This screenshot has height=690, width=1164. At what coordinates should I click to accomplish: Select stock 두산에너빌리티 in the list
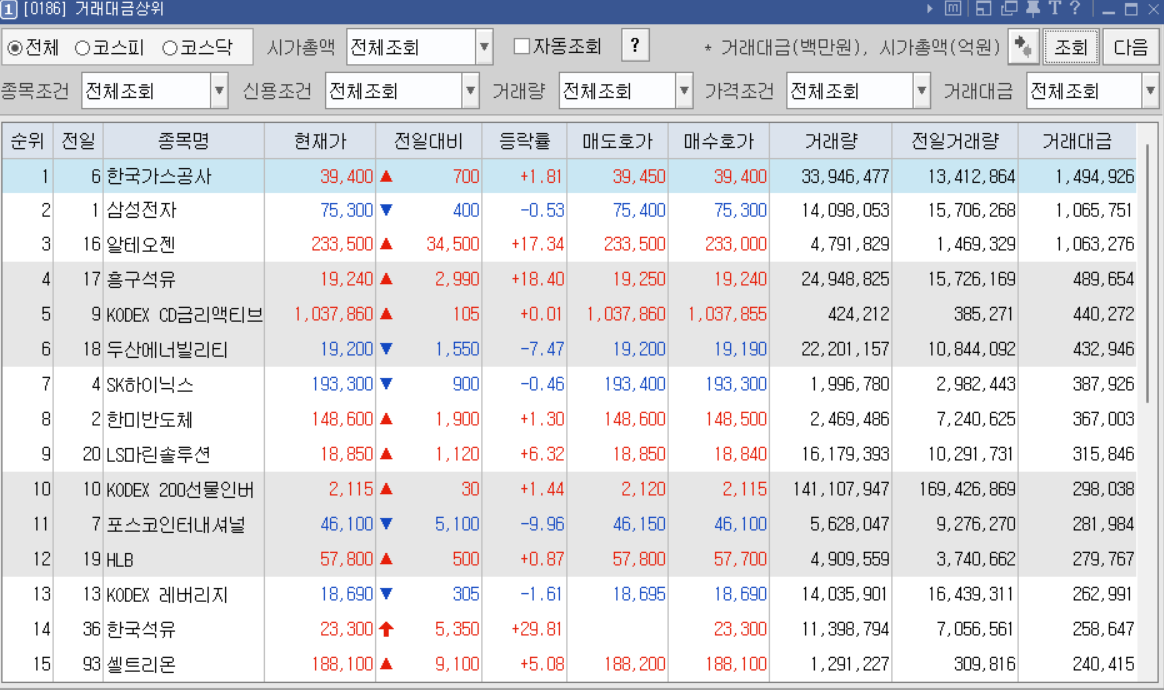(167, 349)
